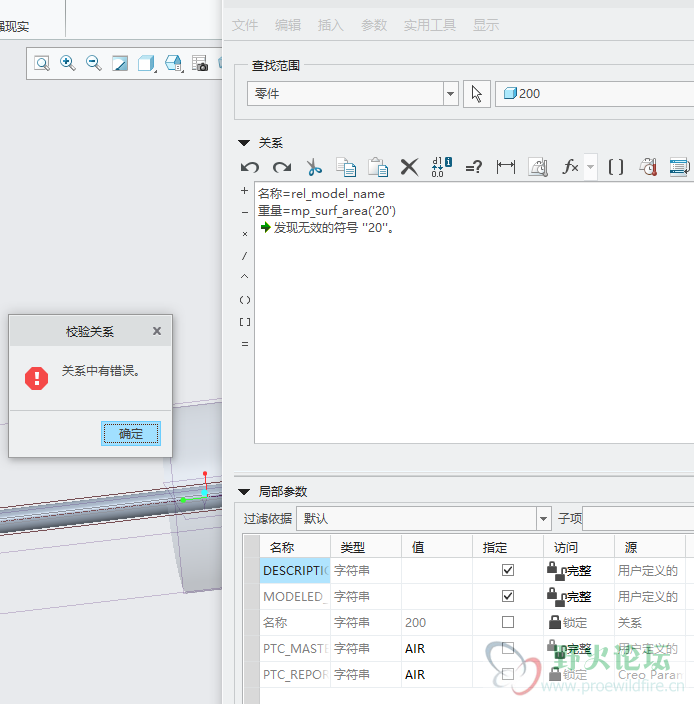Cut selected relation text with scissors
Image resolution: width=694 pixels, height=704 pixels.
point(314,167)
